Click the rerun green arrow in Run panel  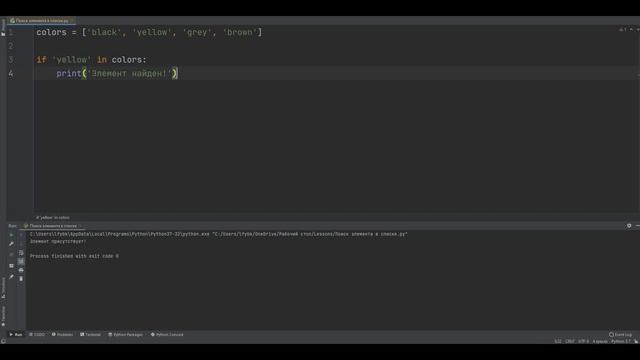tap(11, 235)
